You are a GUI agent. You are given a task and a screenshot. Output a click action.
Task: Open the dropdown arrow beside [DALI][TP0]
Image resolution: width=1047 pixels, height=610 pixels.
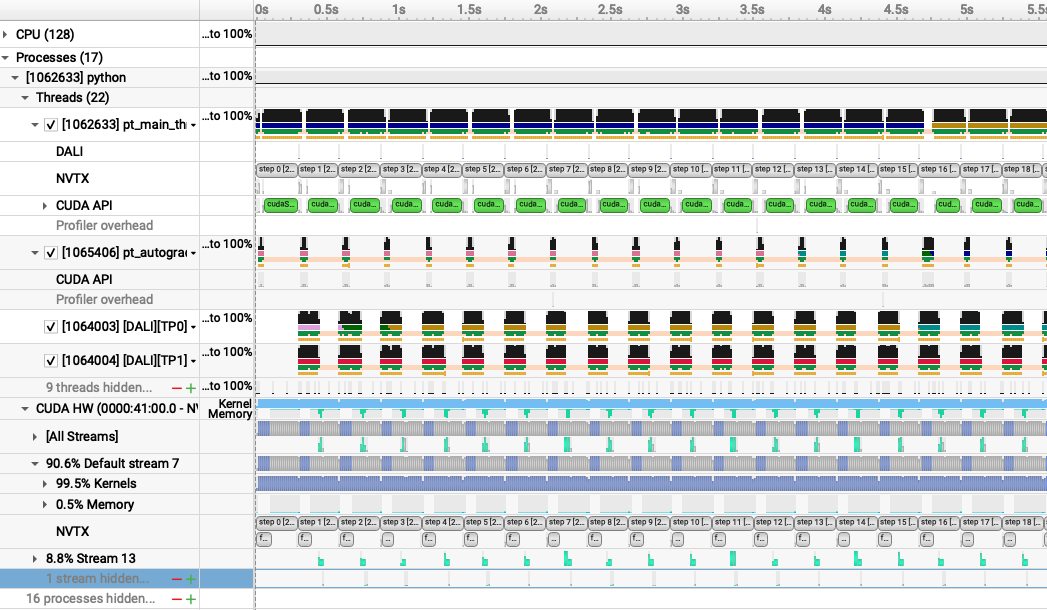coord(193,327)
